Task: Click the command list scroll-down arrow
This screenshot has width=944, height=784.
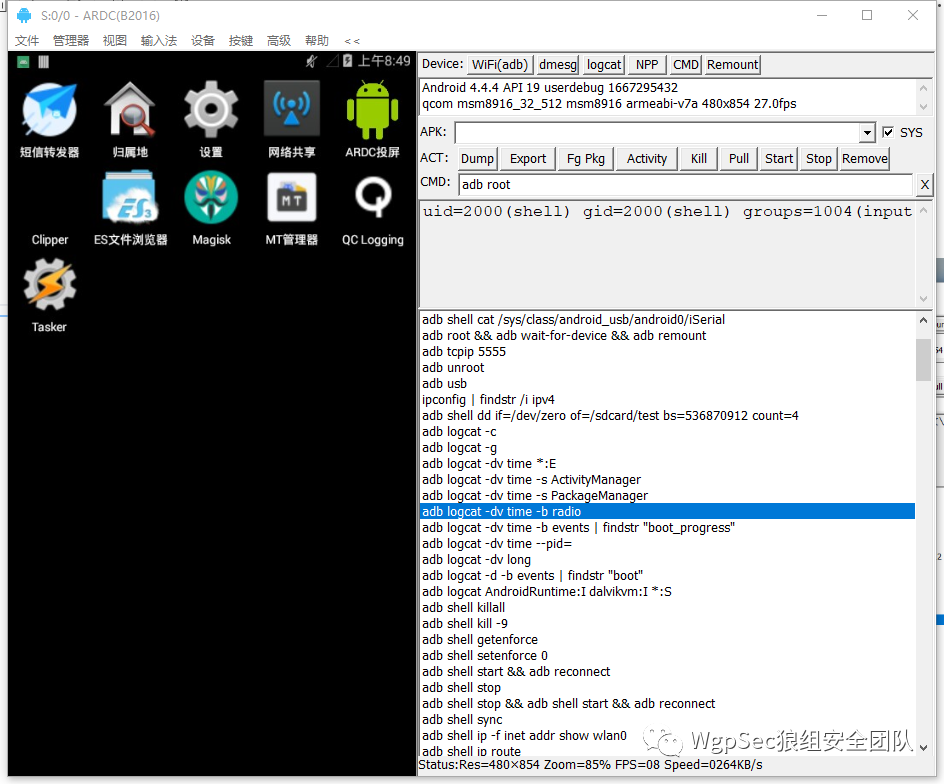Action: coord(923,747)
